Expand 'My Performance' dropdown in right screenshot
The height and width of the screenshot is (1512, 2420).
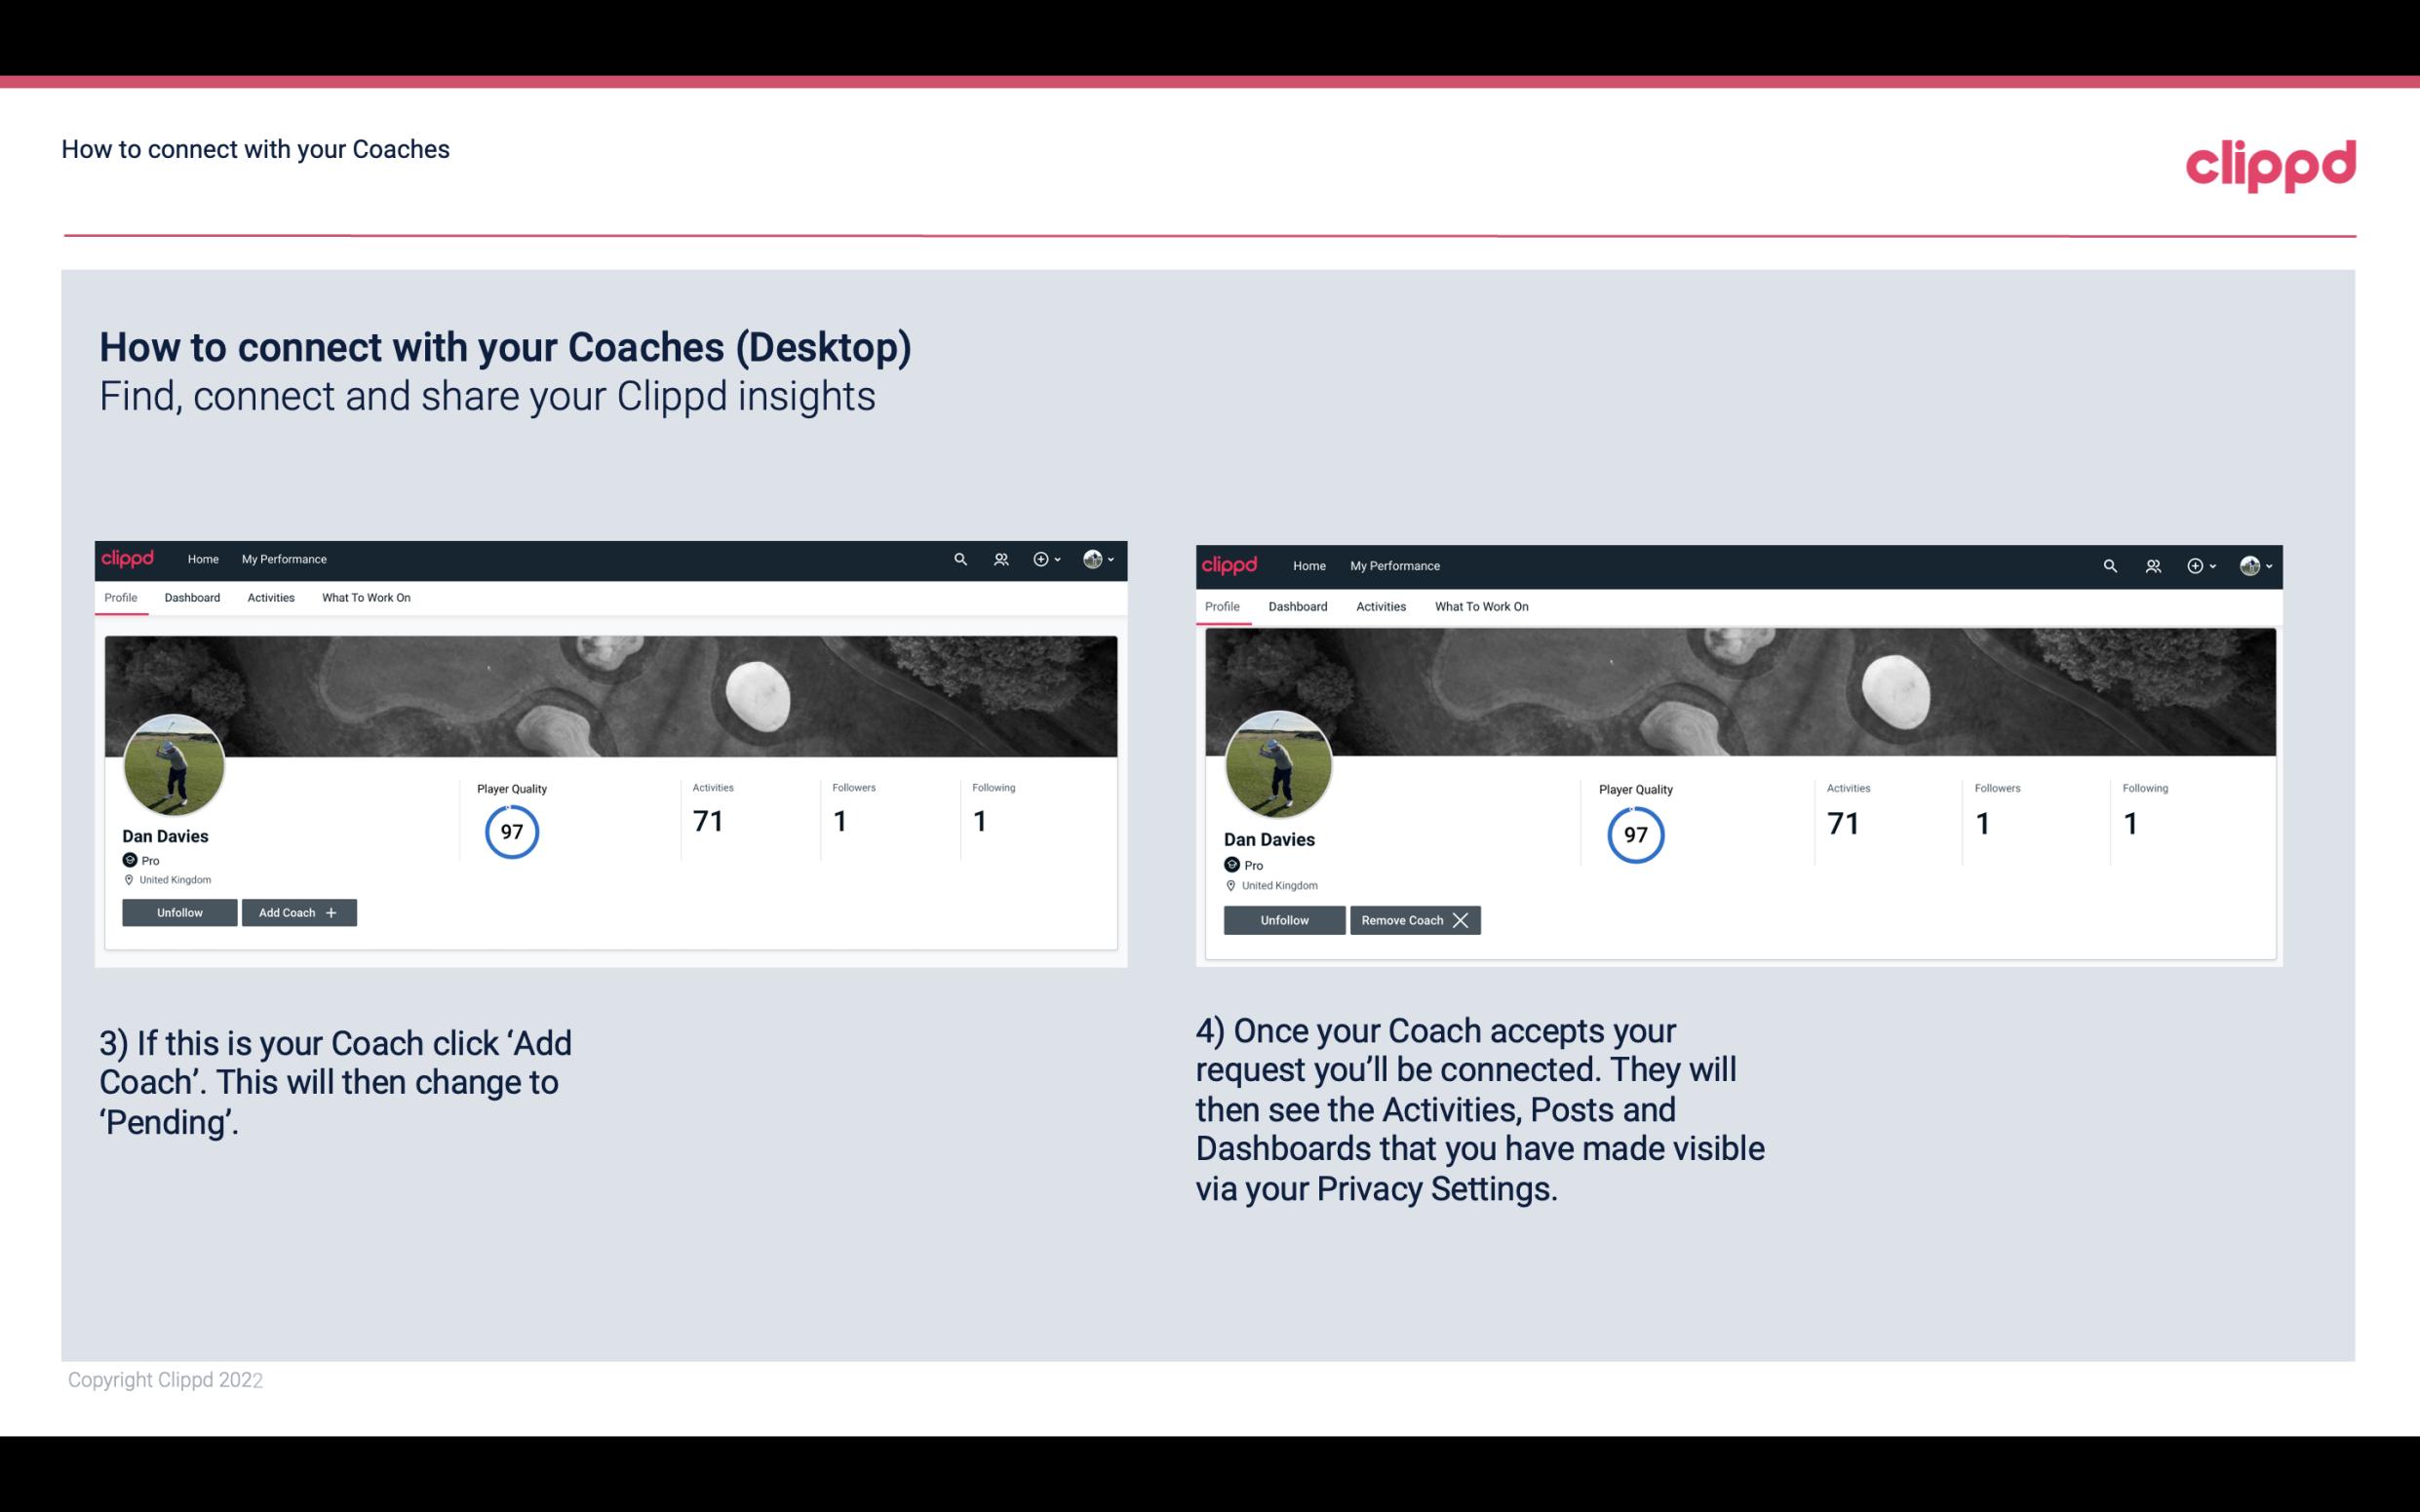(x=1394, y=564)
